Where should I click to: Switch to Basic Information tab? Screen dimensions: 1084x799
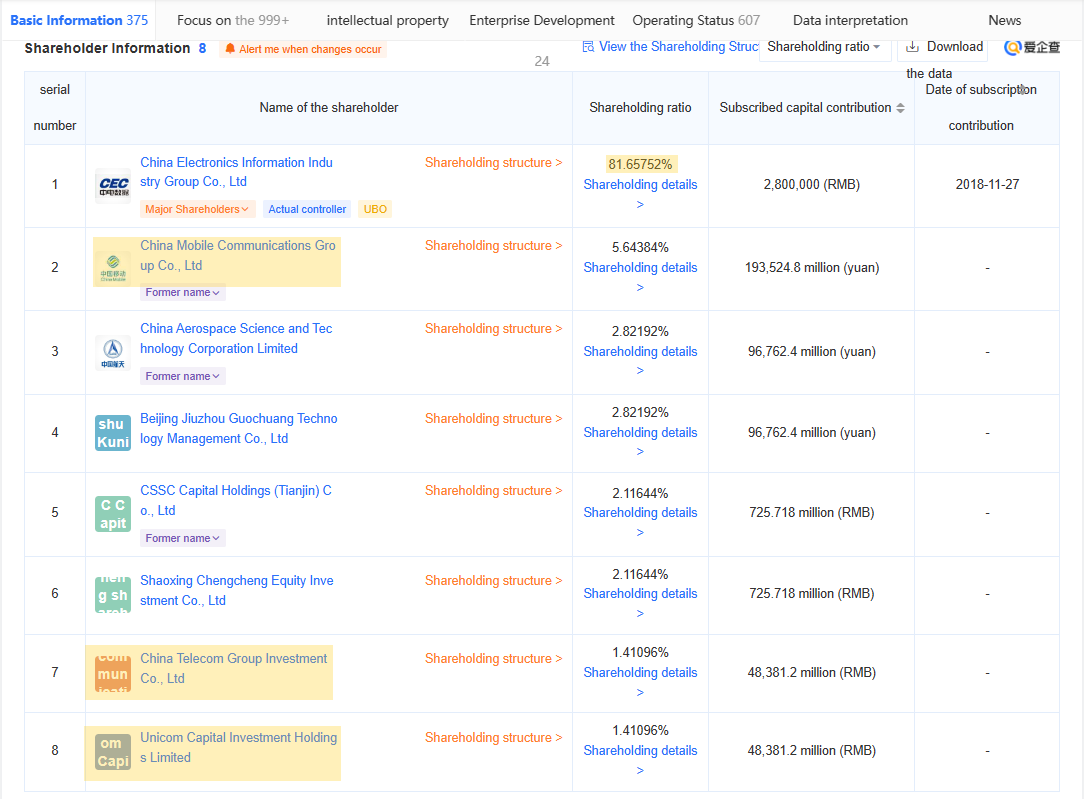coord(79,20)
